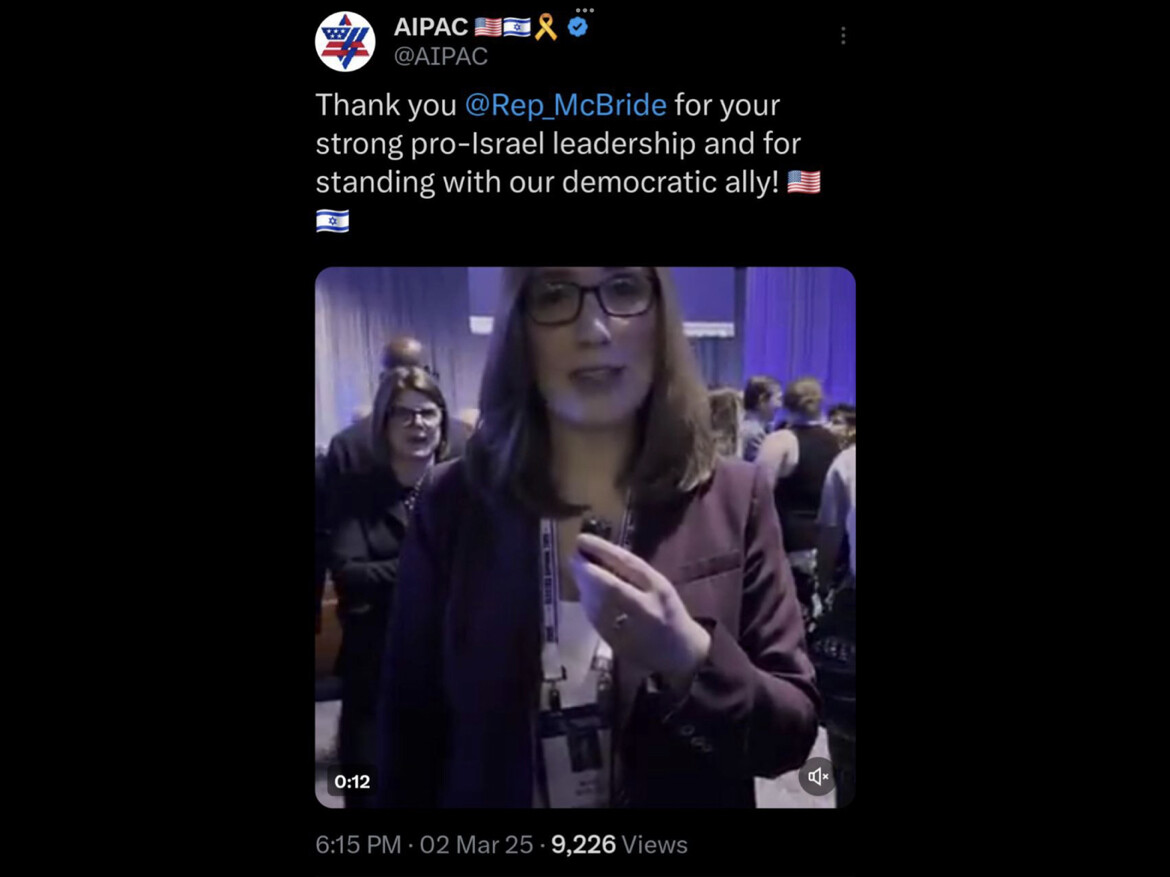Viewport: 1170px width, 877px height.
Task: Open the 9,226 Views count
Action: tap(619, 844)
